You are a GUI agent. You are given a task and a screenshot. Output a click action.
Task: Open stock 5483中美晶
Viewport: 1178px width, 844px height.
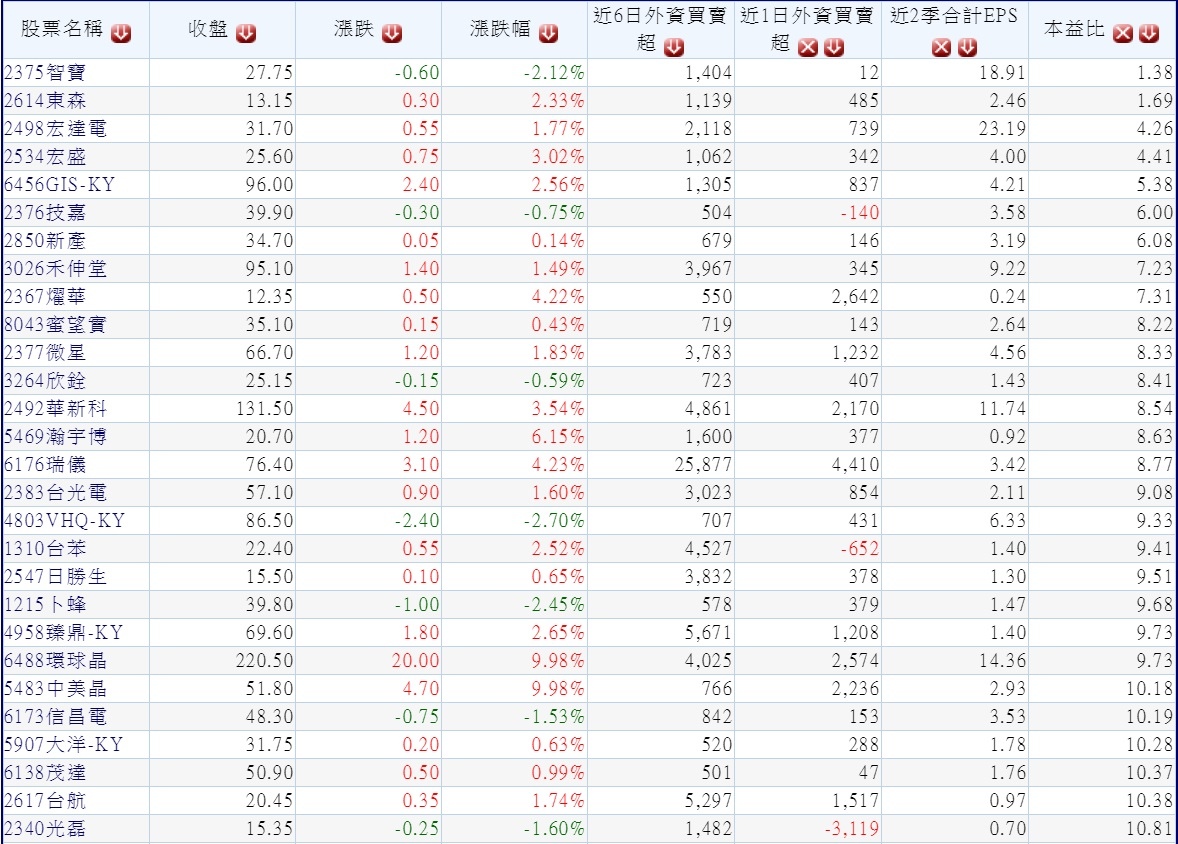56,688
